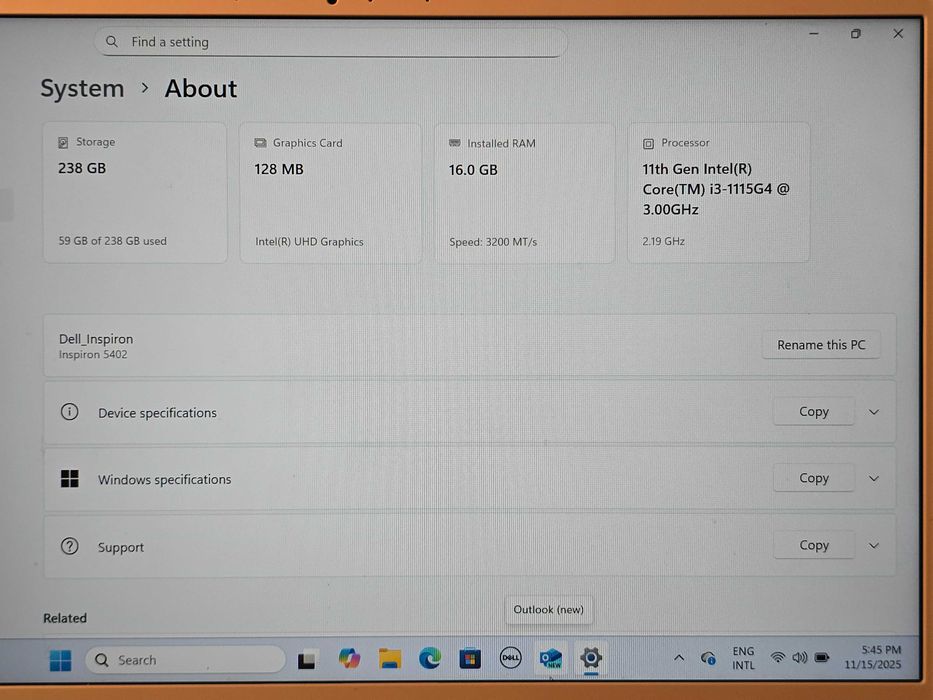Go back to System in the breadcrumb
Image resolution: width=933 pixels, height=700 pixels.
[82, 89]
